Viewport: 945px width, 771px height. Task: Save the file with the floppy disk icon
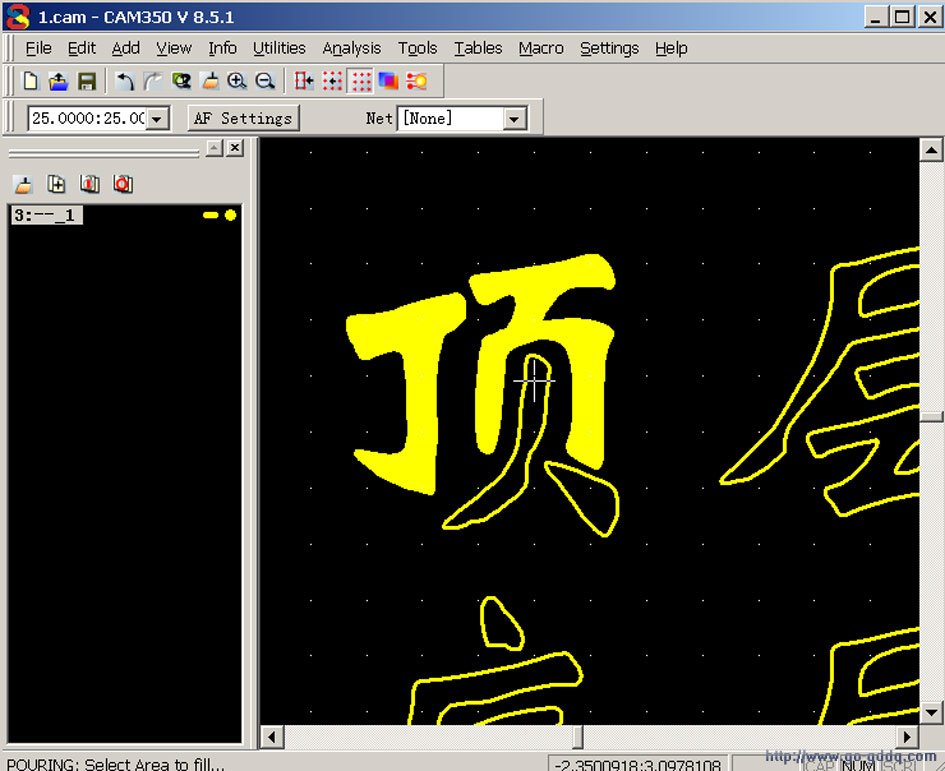coord(87,81)
